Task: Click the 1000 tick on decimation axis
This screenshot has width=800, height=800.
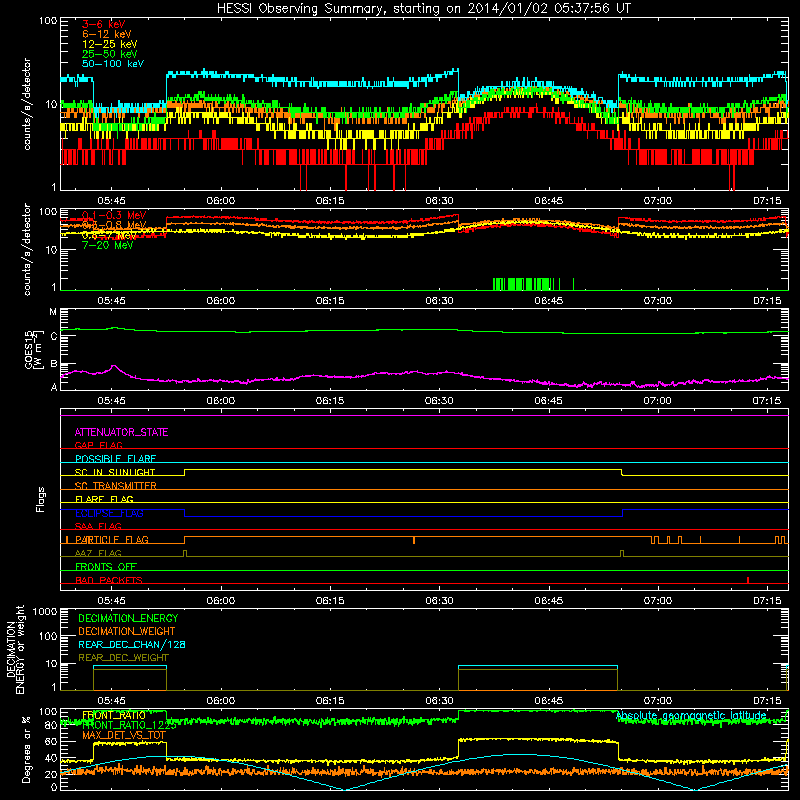Action: [x=45, y=611]
